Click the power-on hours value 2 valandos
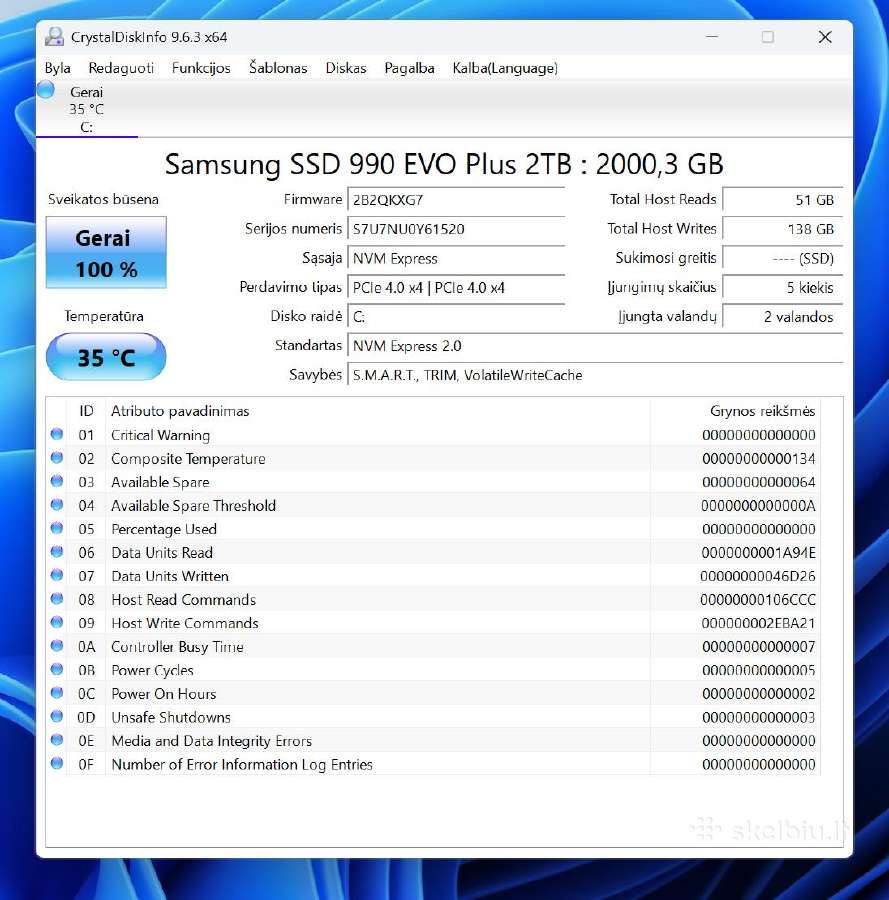Screen dimensions: 889x900 pyautogui.click(x=783, y=317)
